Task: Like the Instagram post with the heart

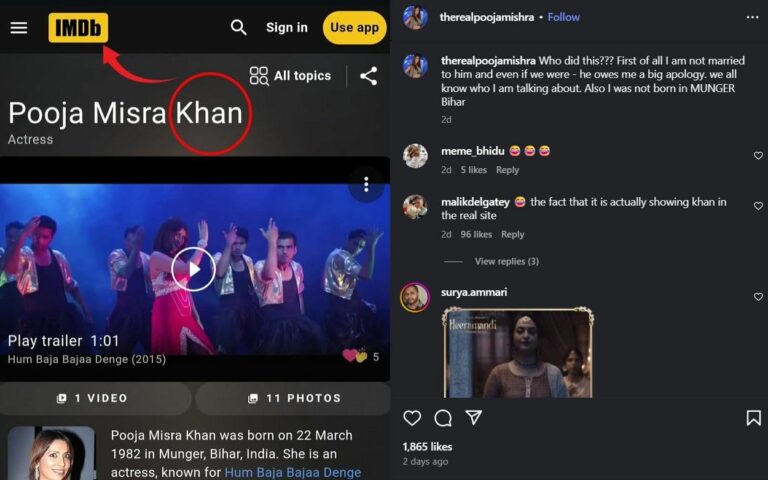Action: pos(411,418)
